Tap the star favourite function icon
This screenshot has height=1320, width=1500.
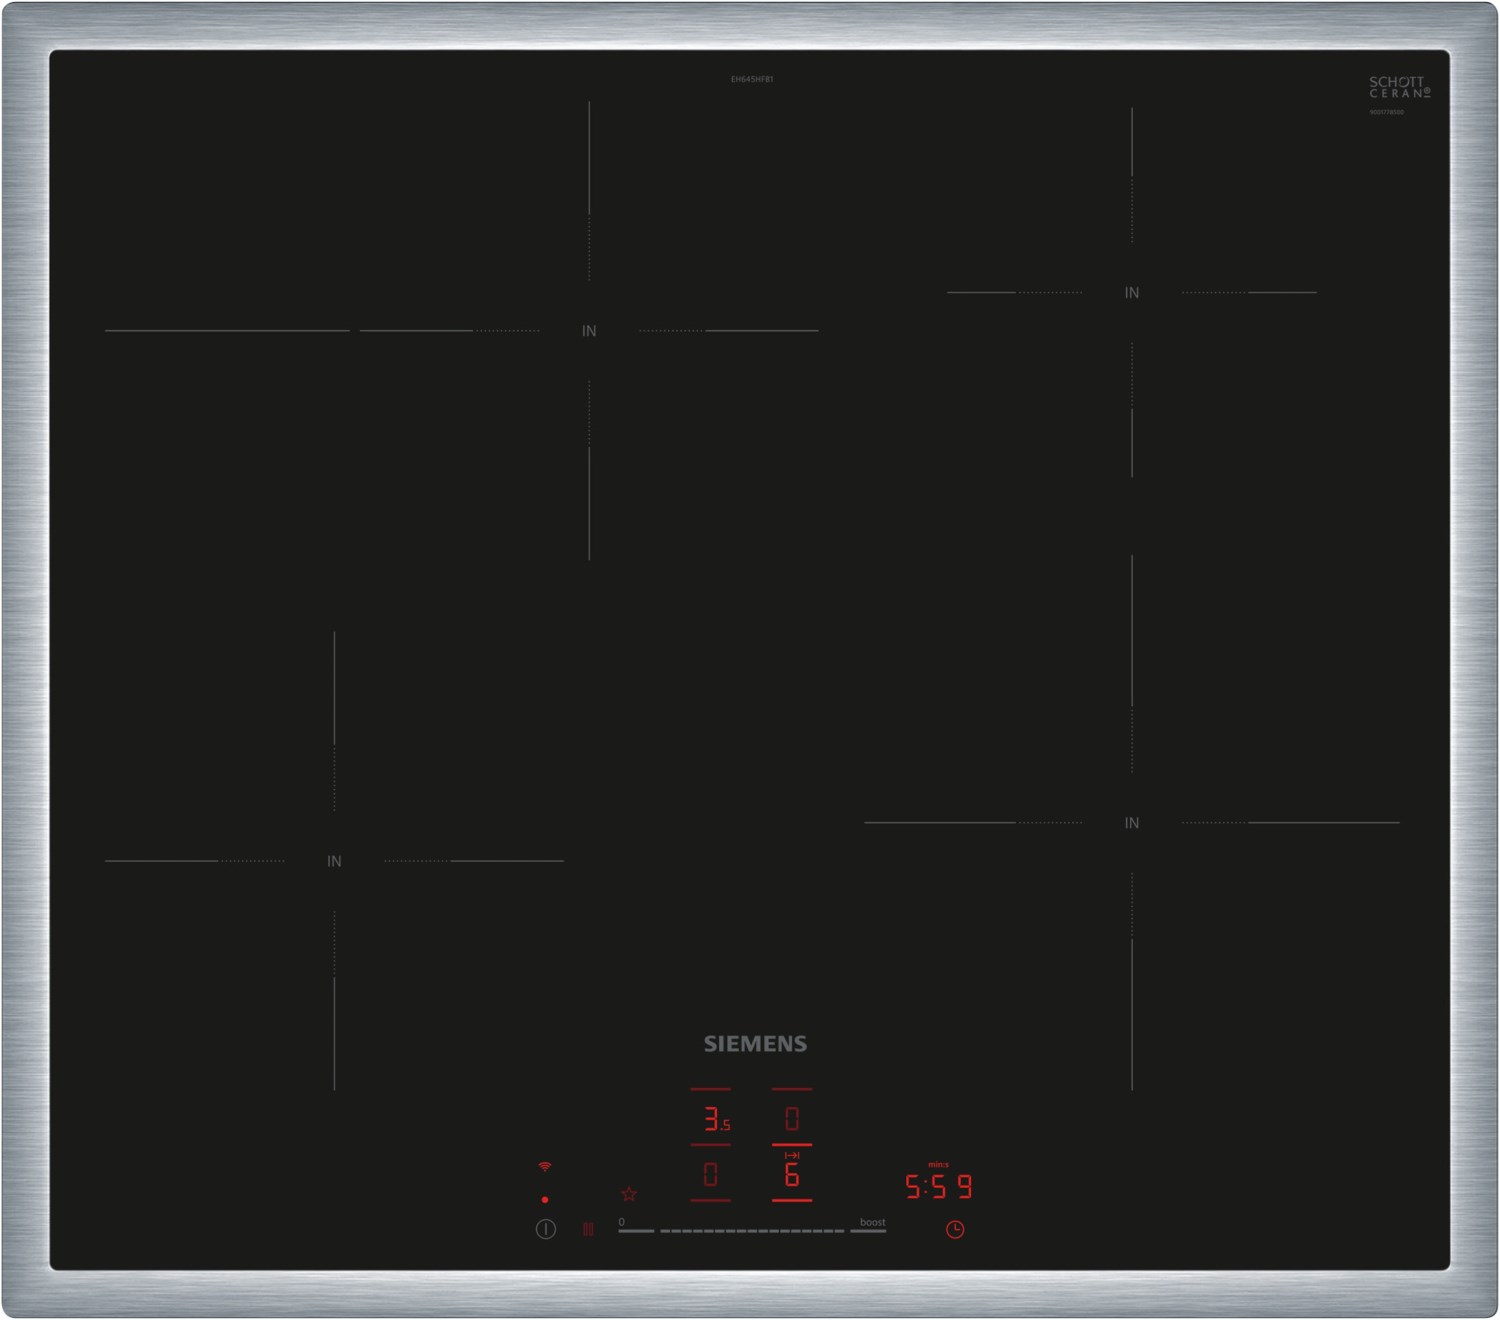(x=629, y=1194)
